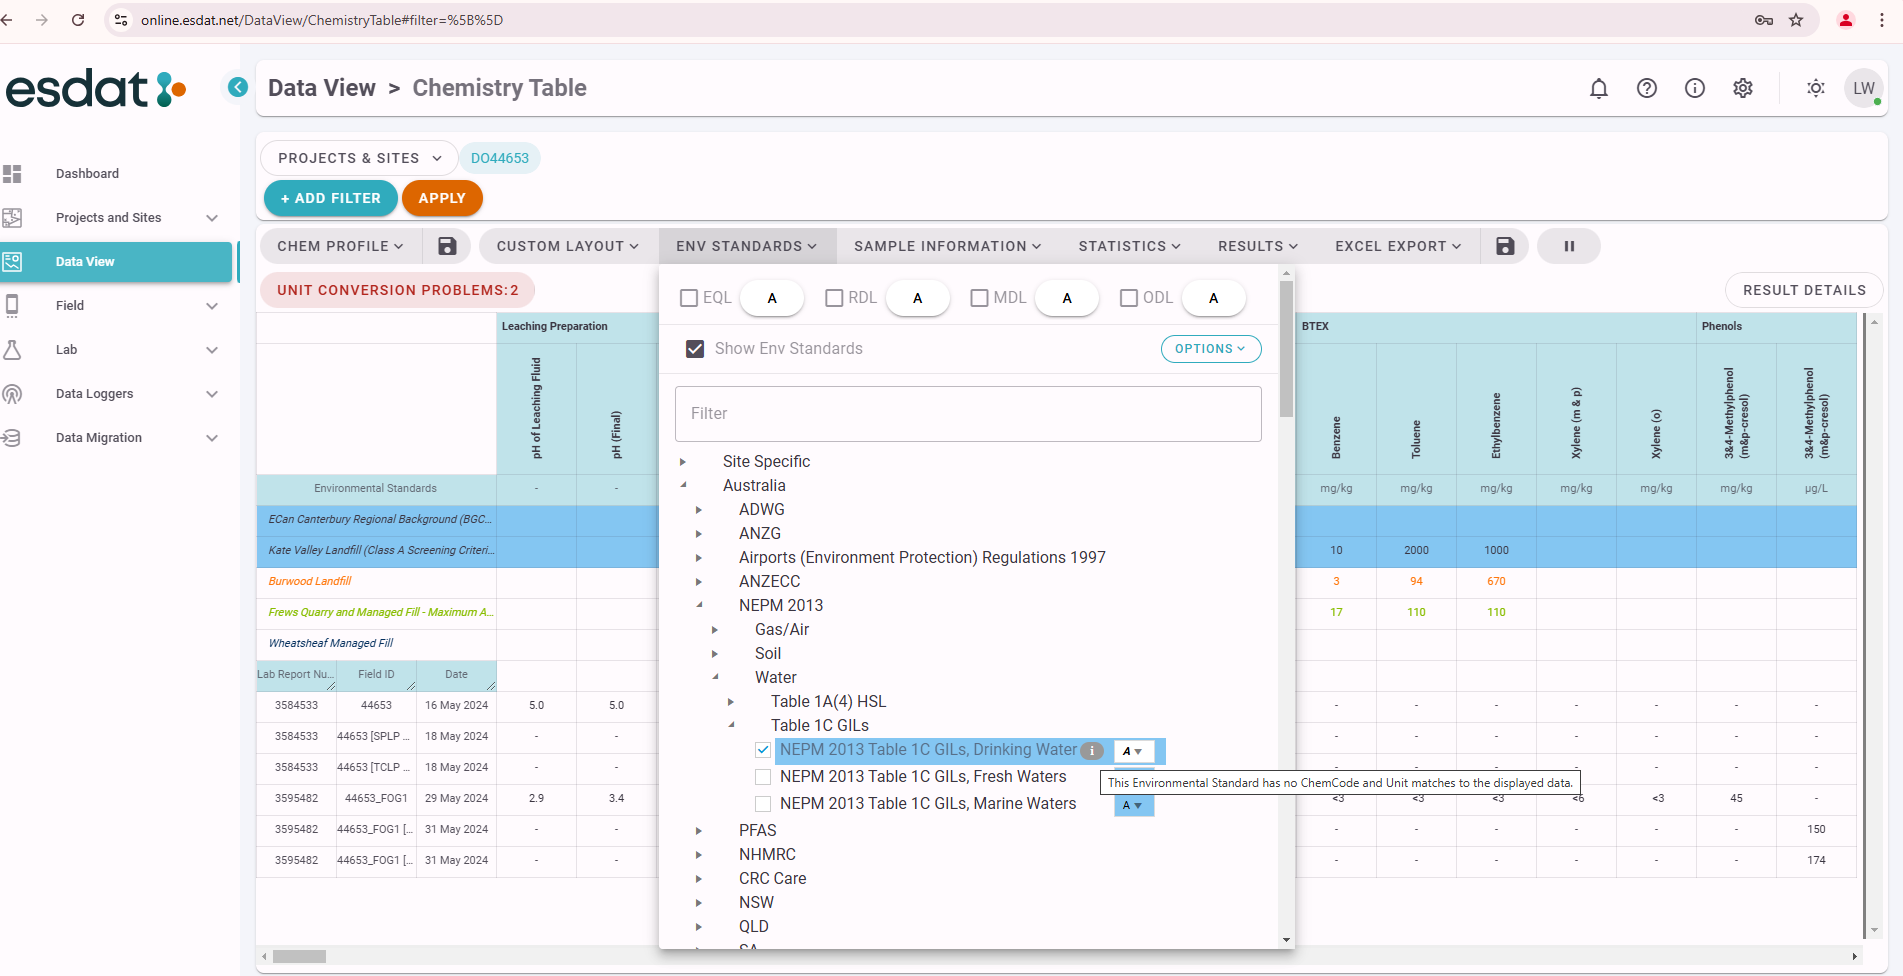The image size is (1903, 976).
Task: Open the Statistics menu
Action: [1129, 246]
